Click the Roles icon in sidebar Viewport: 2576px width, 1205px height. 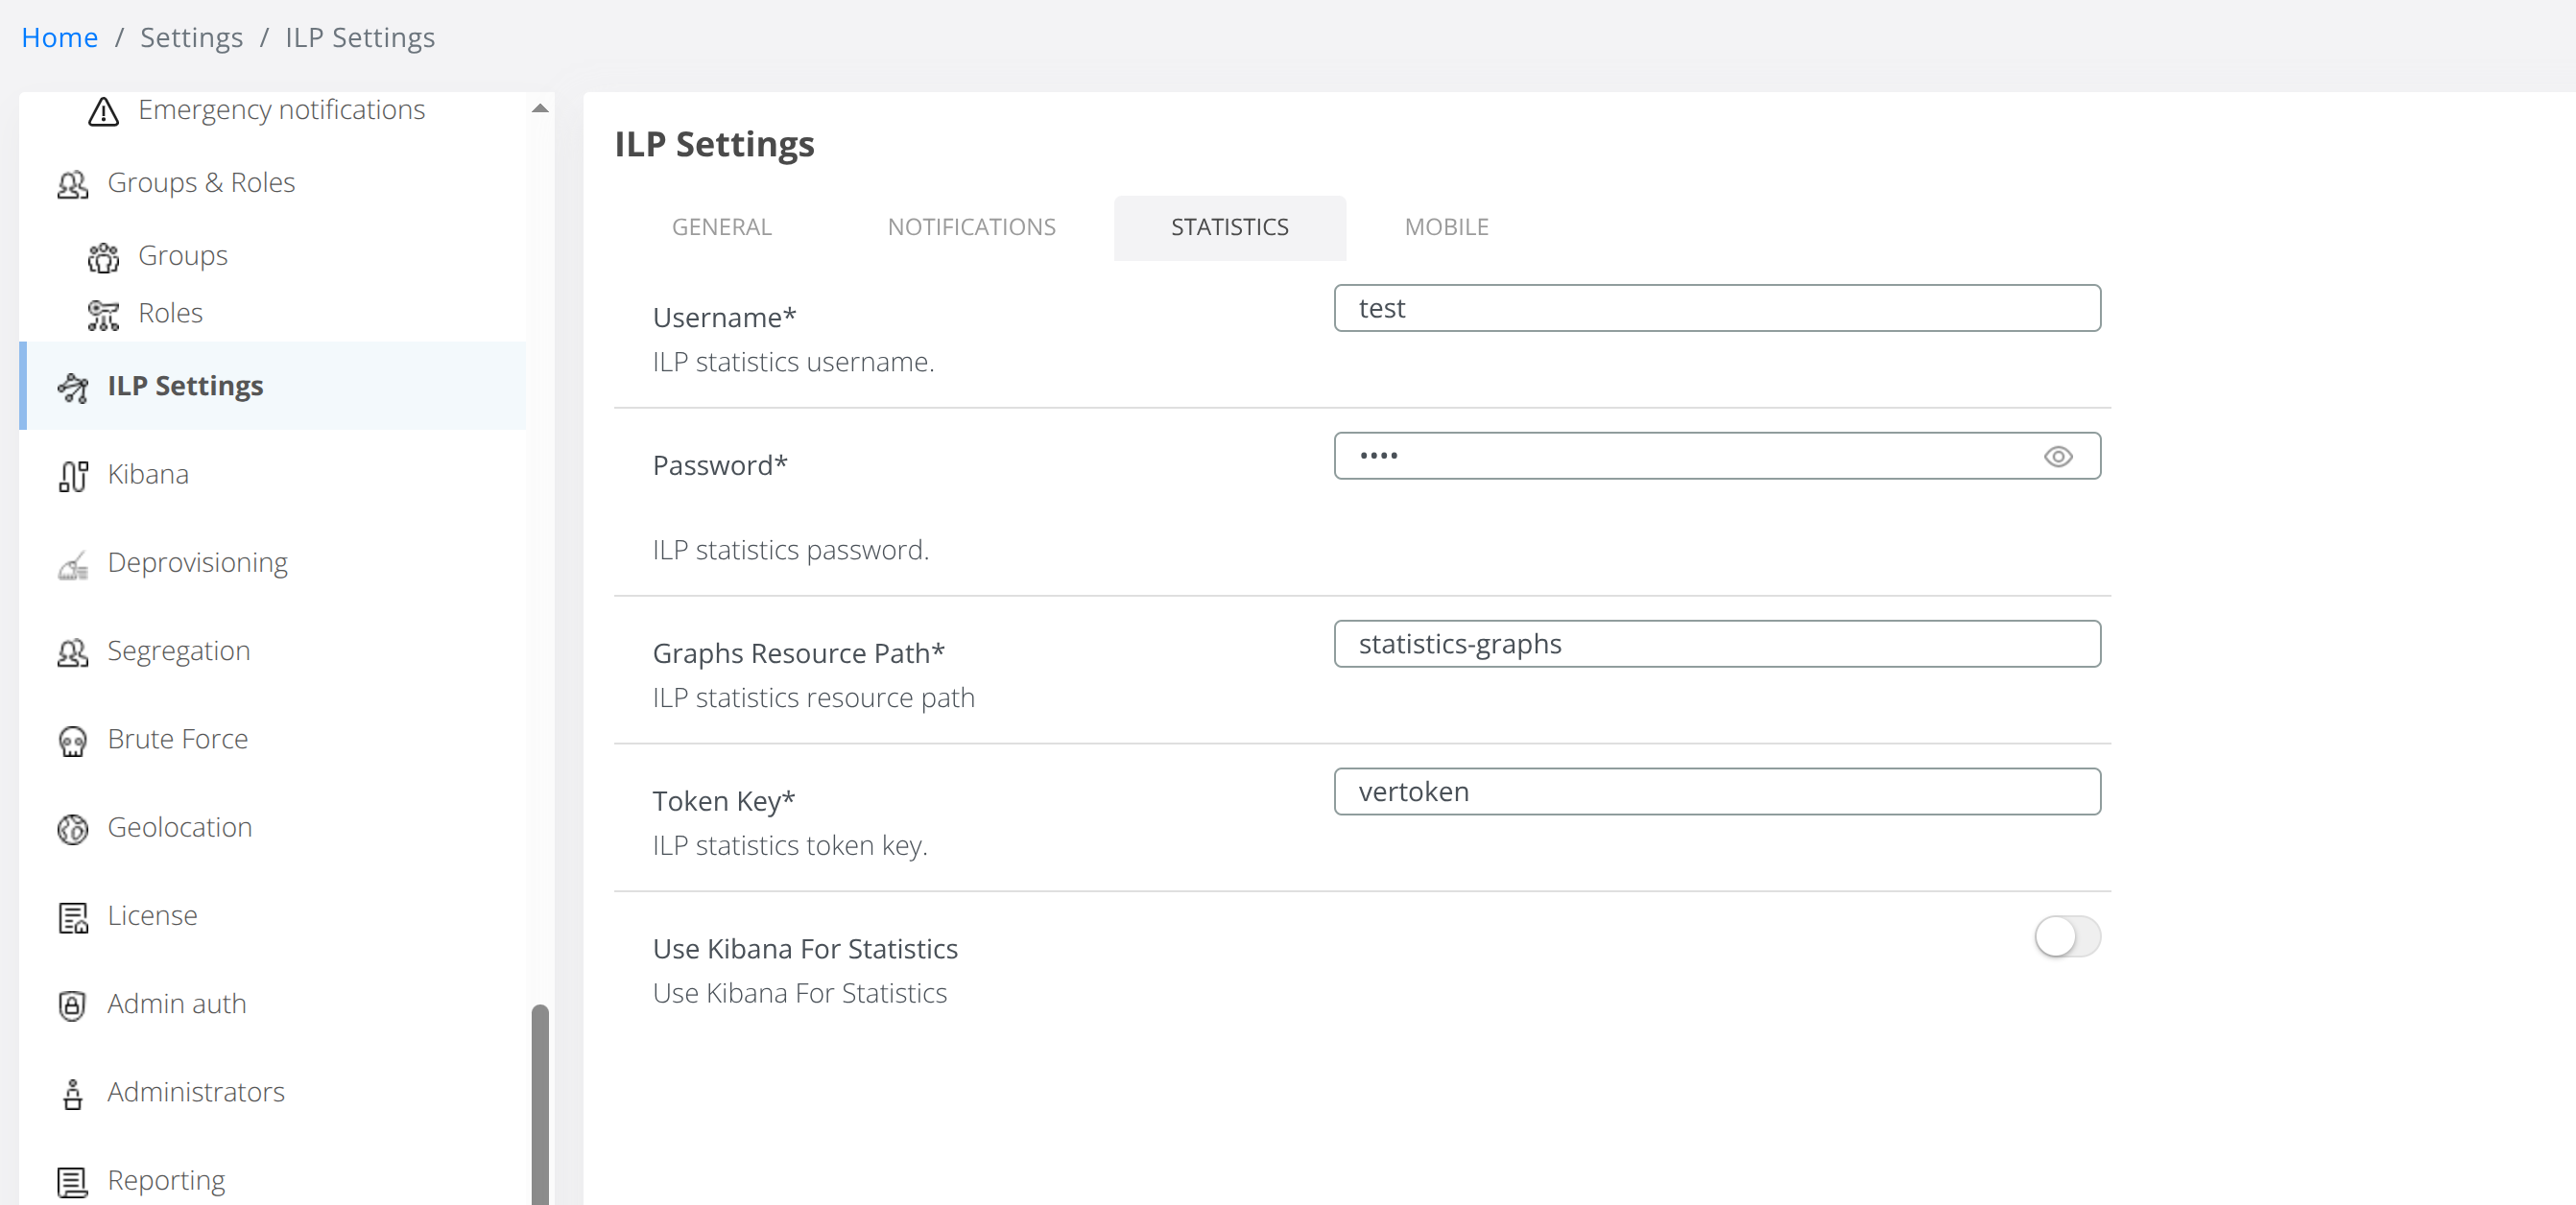tap(103, 315)
